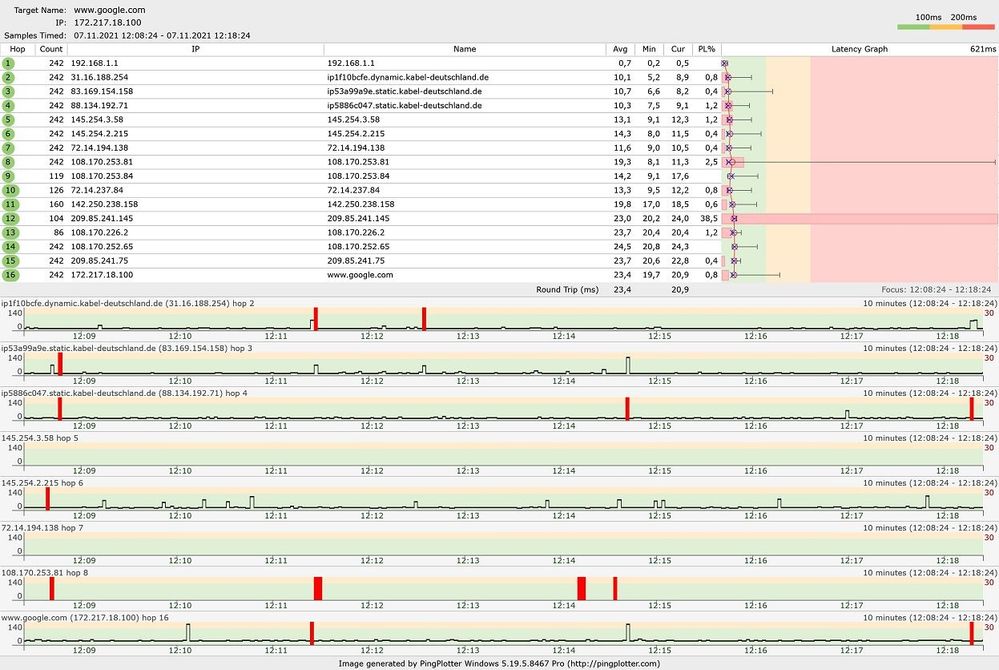
Task: Select the hop 4 green circle icon
Action: pos(8,106)
